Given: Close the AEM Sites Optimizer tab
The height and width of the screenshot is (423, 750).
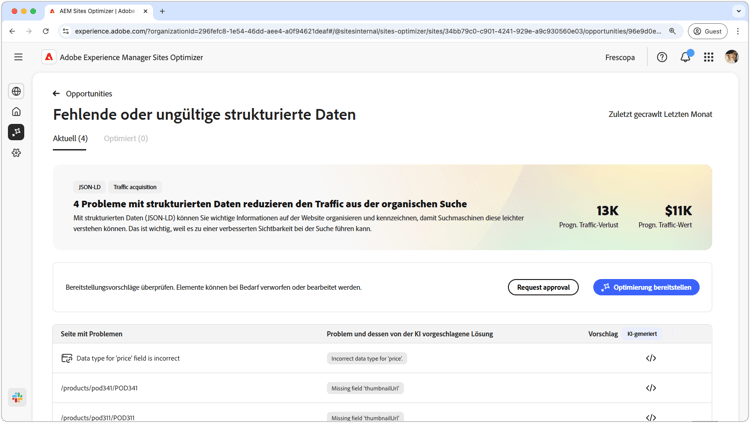Looking at the screenshot, I should (143, 11).
